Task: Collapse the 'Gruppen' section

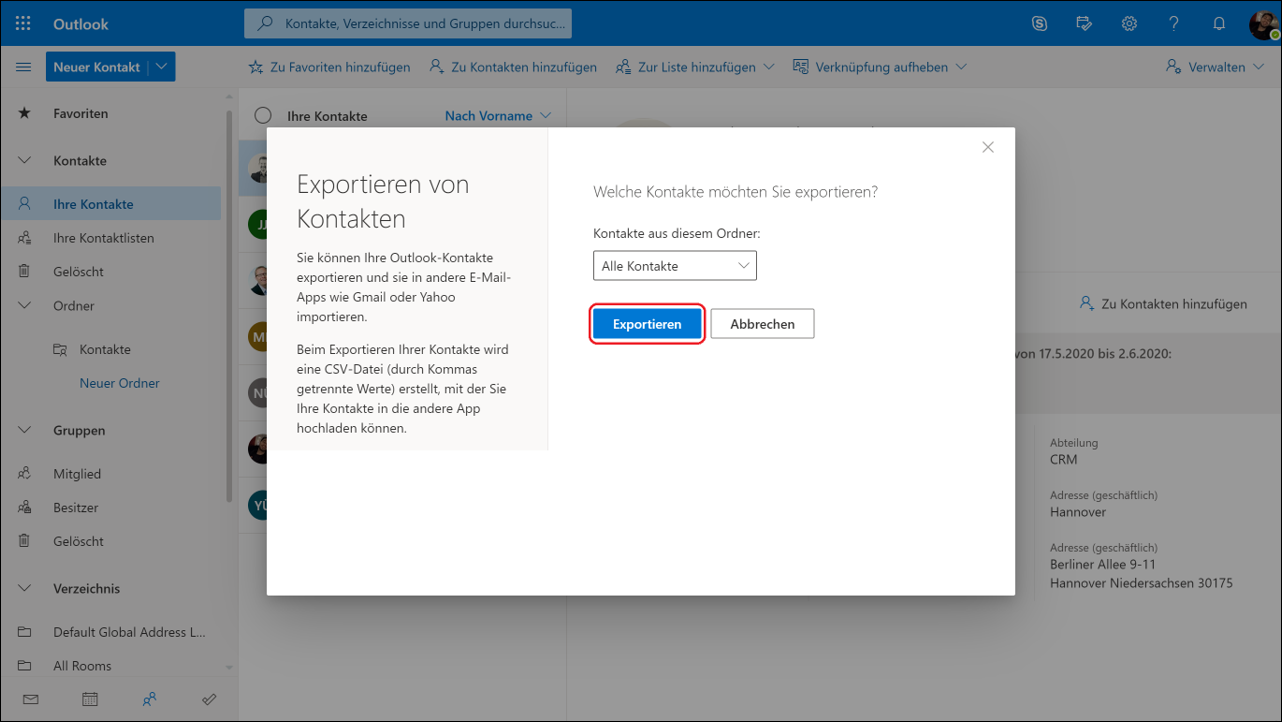Action: pos(25,430)
